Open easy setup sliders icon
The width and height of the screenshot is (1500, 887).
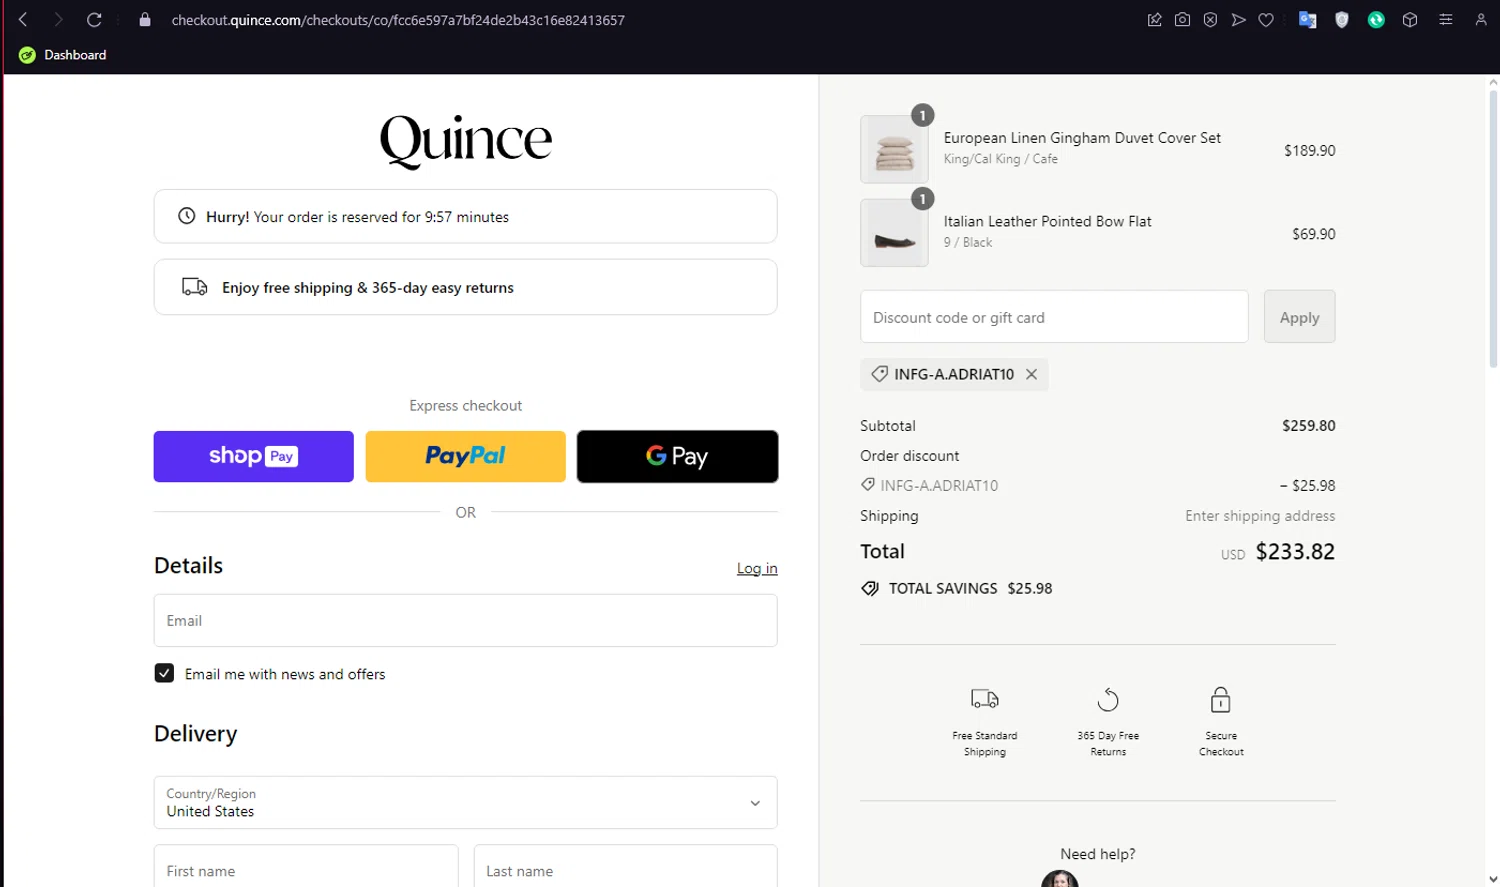[1446, 20]
